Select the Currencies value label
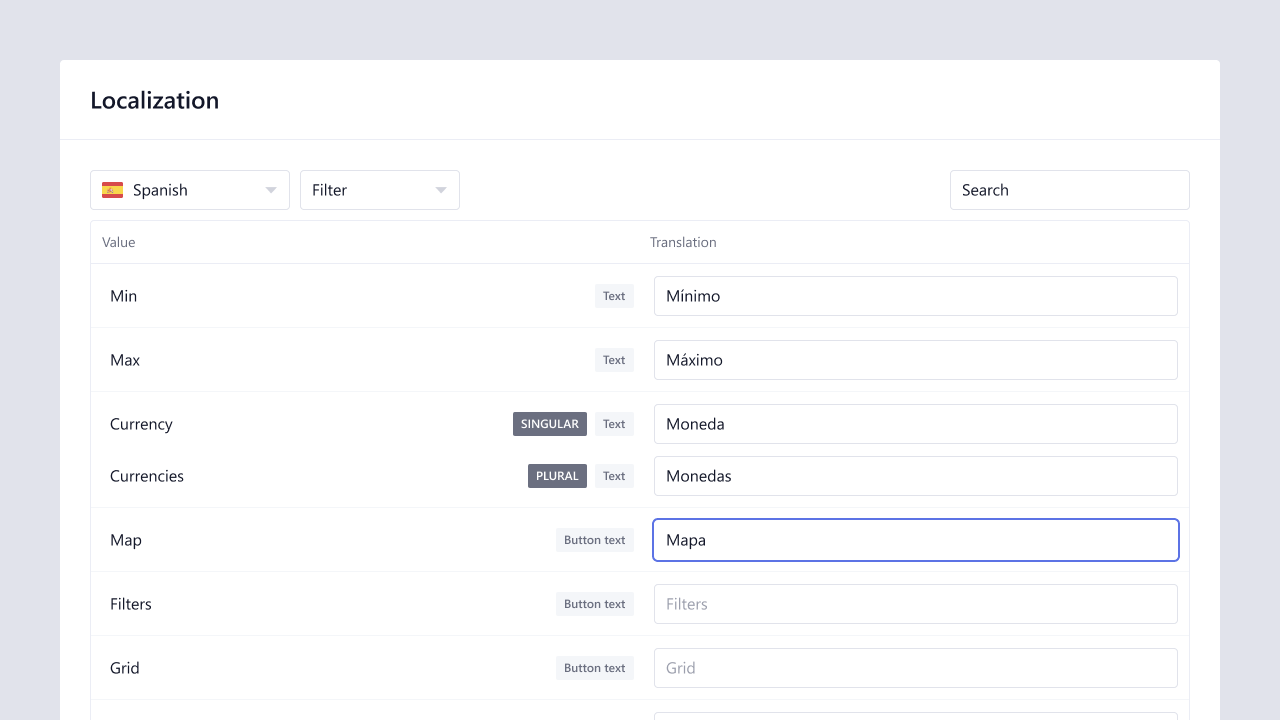 (x=147, y=476)
